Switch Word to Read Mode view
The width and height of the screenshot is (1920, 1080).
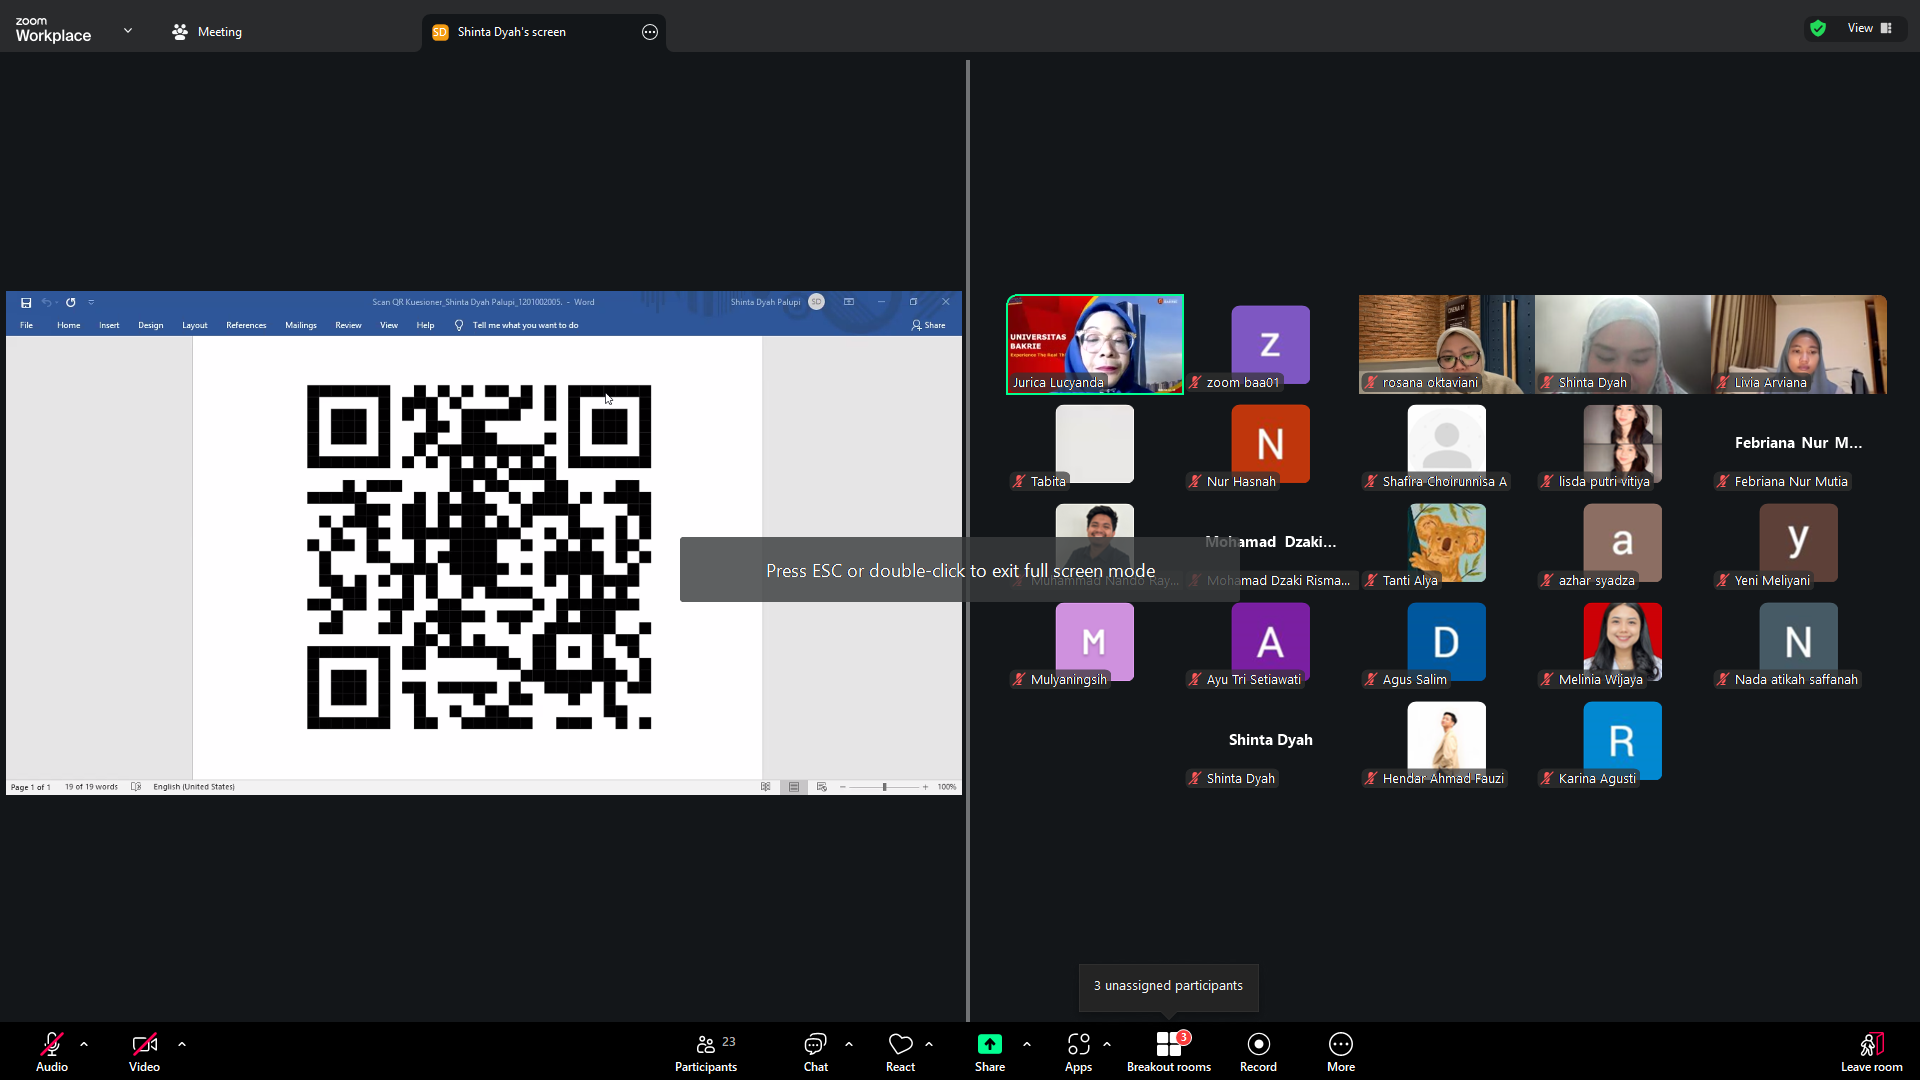[x=766, y=787]
